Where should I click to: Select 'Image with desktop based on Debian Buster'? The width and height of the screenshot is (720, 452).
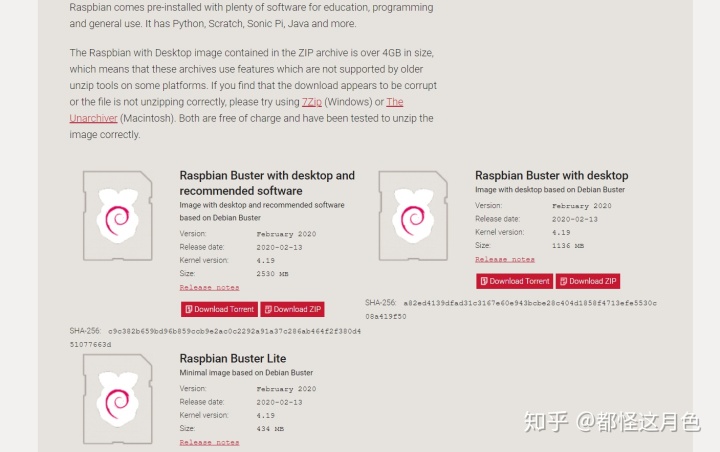[x=550, y=189]
